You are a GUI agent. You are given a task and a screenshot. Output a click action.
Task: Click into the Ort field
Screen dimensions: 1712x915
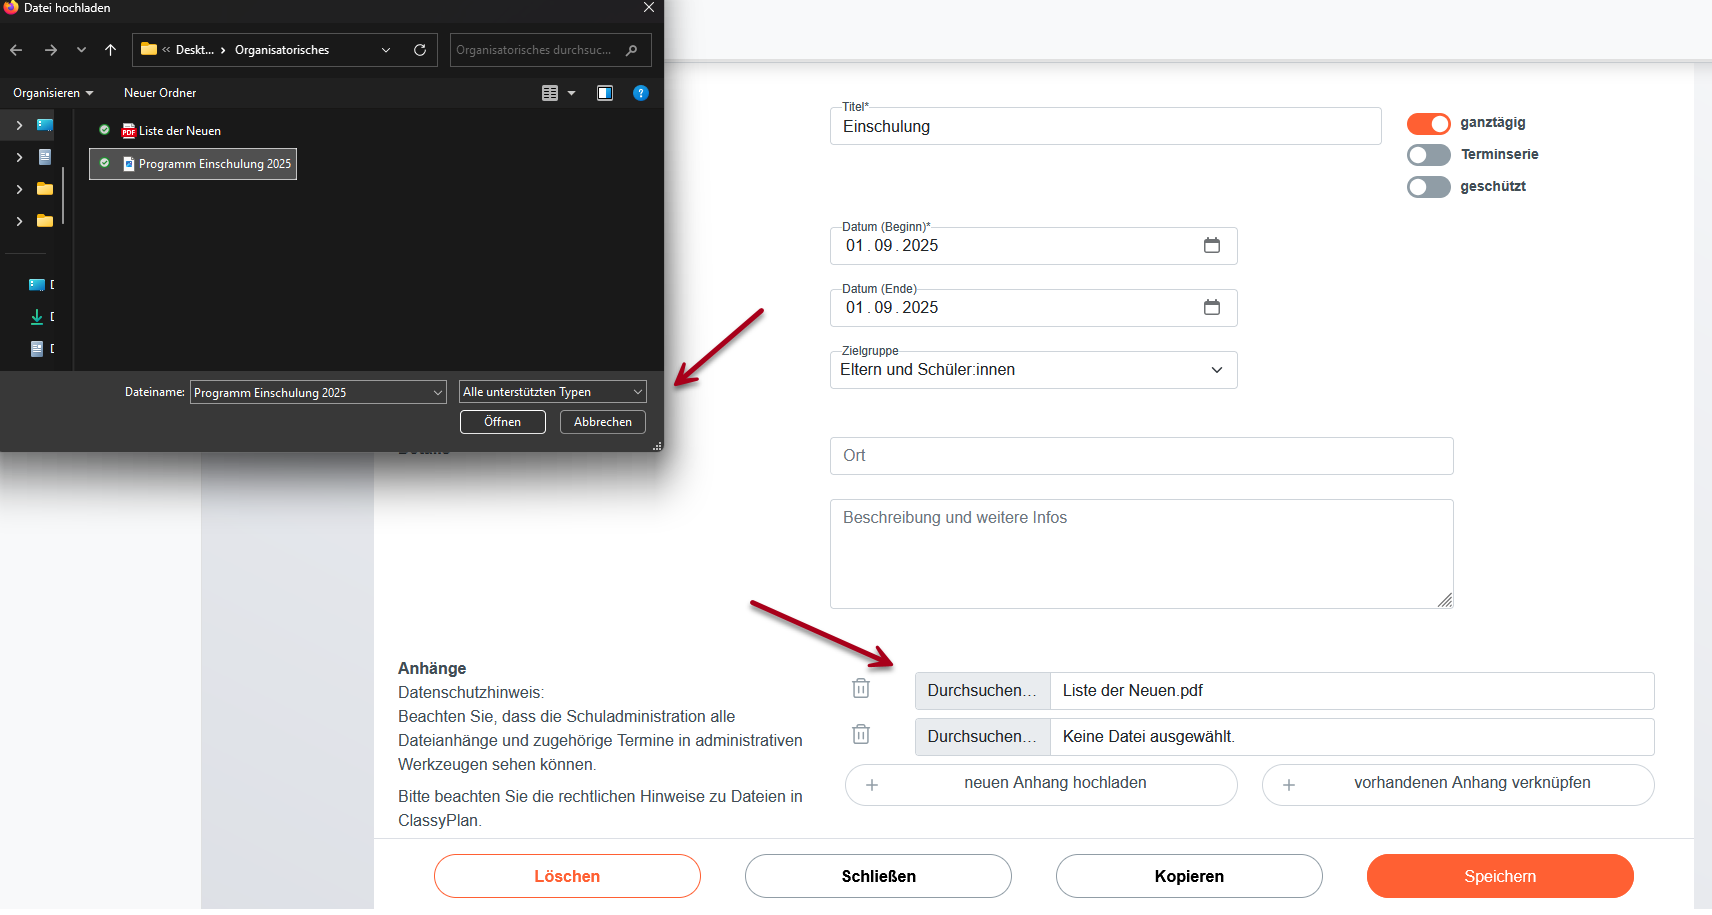[x=1141, y=456]
